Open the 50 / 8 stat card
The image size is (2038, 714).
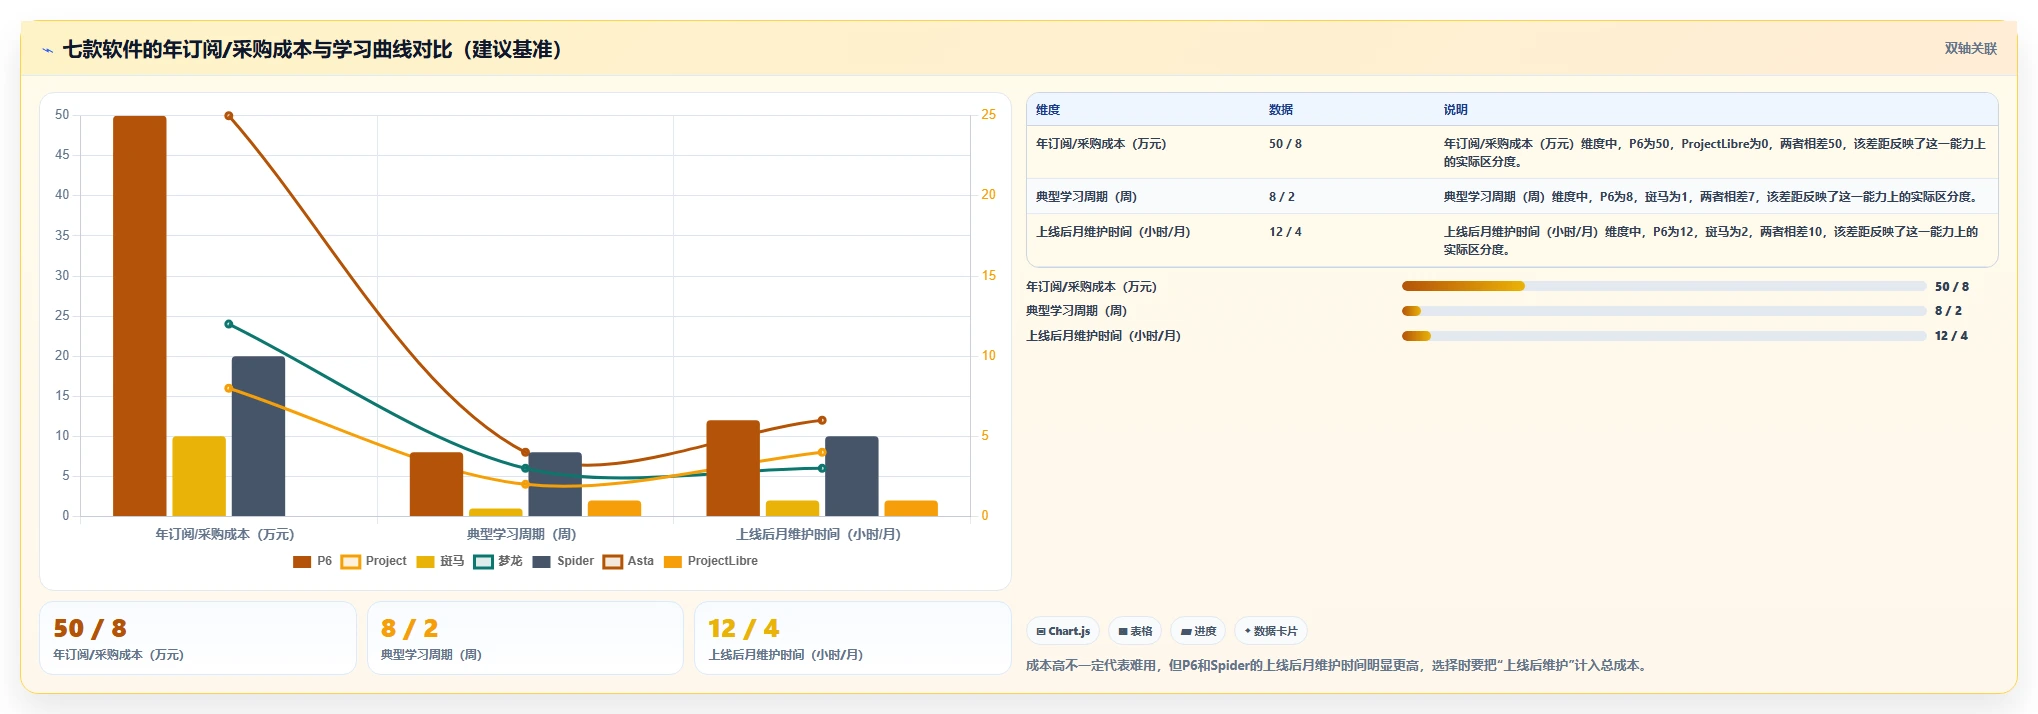(x=198, y=638)
